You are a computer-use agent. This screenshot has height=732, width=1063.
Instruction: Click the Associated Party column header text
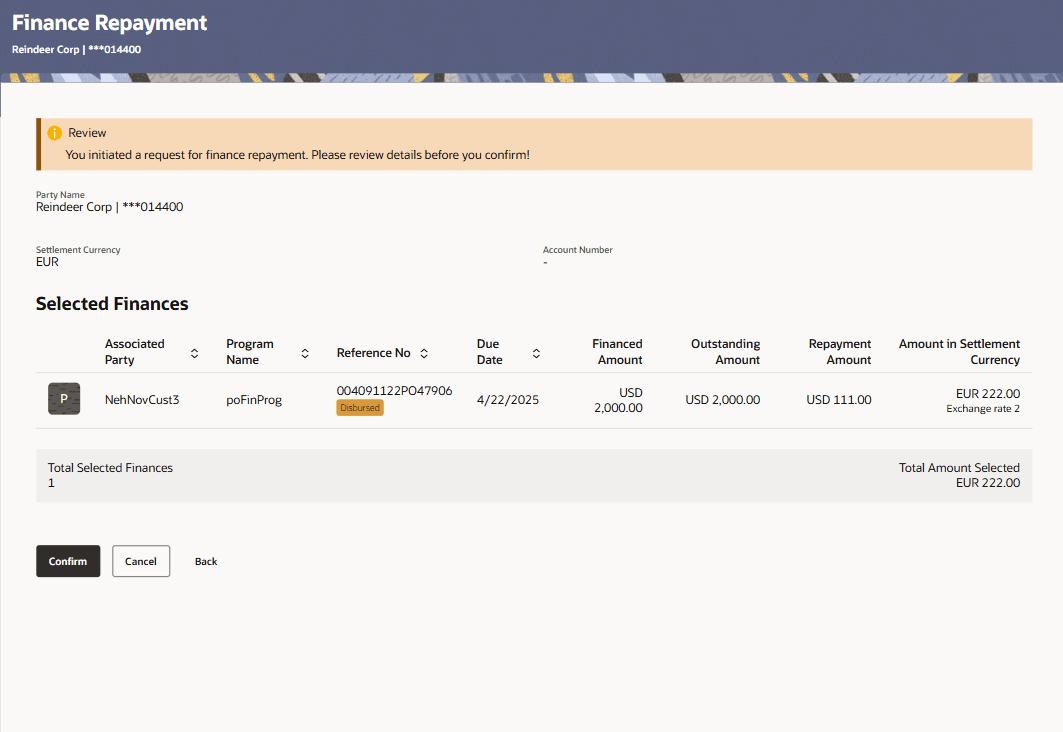[x=134, y=352]
